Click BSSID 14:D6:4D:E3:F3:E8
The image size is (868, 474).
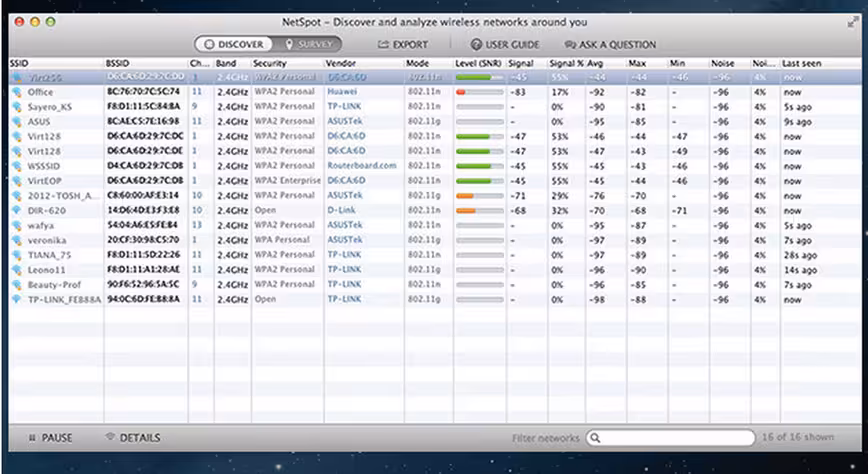point(143,210)
